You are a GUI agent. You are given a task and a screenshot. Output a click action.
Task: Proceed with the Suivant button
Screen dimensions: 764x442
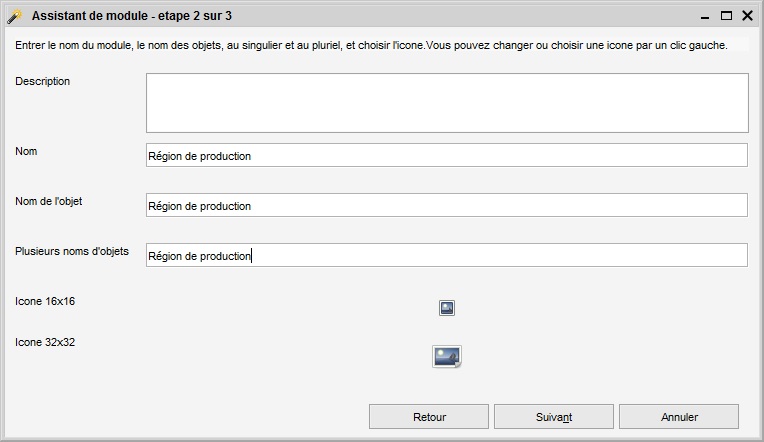[x=554, y=417]
